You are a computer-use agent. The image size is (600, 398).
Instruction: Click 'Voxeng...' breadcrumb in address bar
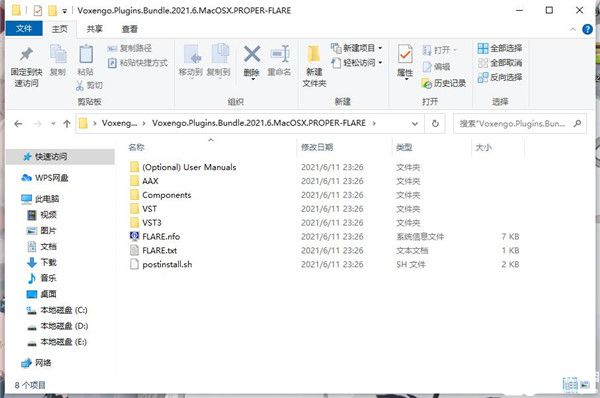(x=119, y=123)
